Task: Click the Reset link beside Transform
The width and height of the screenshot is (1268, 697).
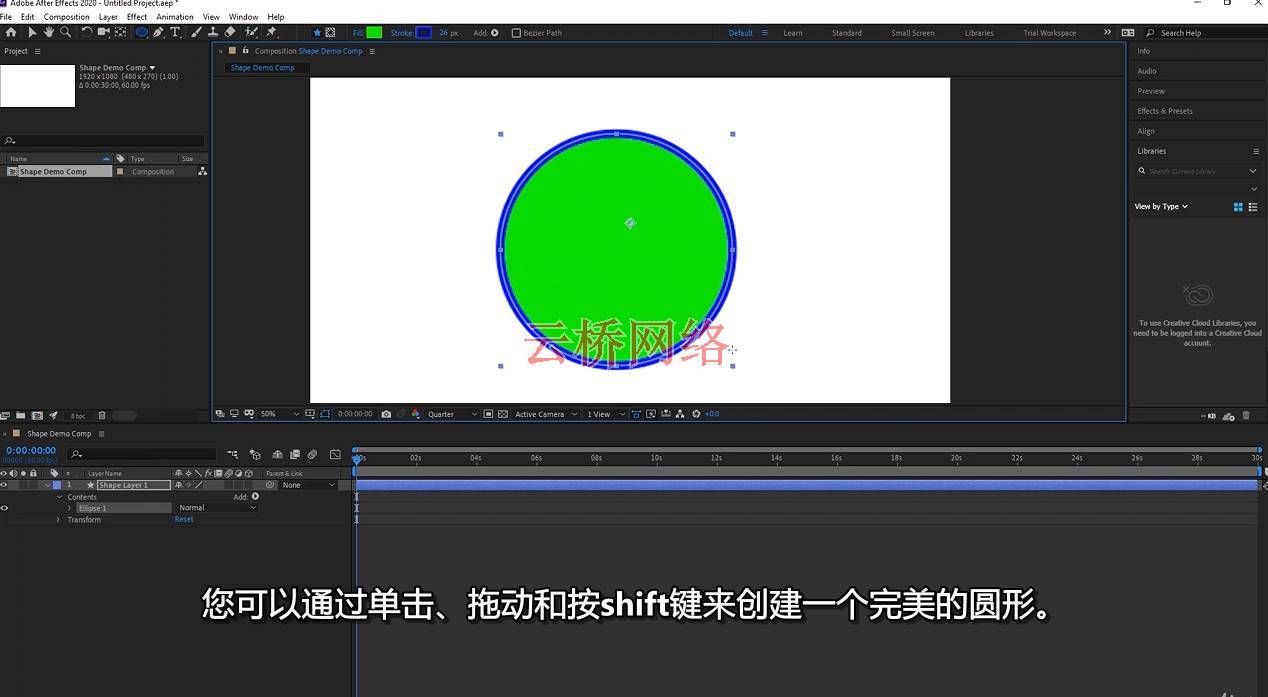Action: coord(184,520)
